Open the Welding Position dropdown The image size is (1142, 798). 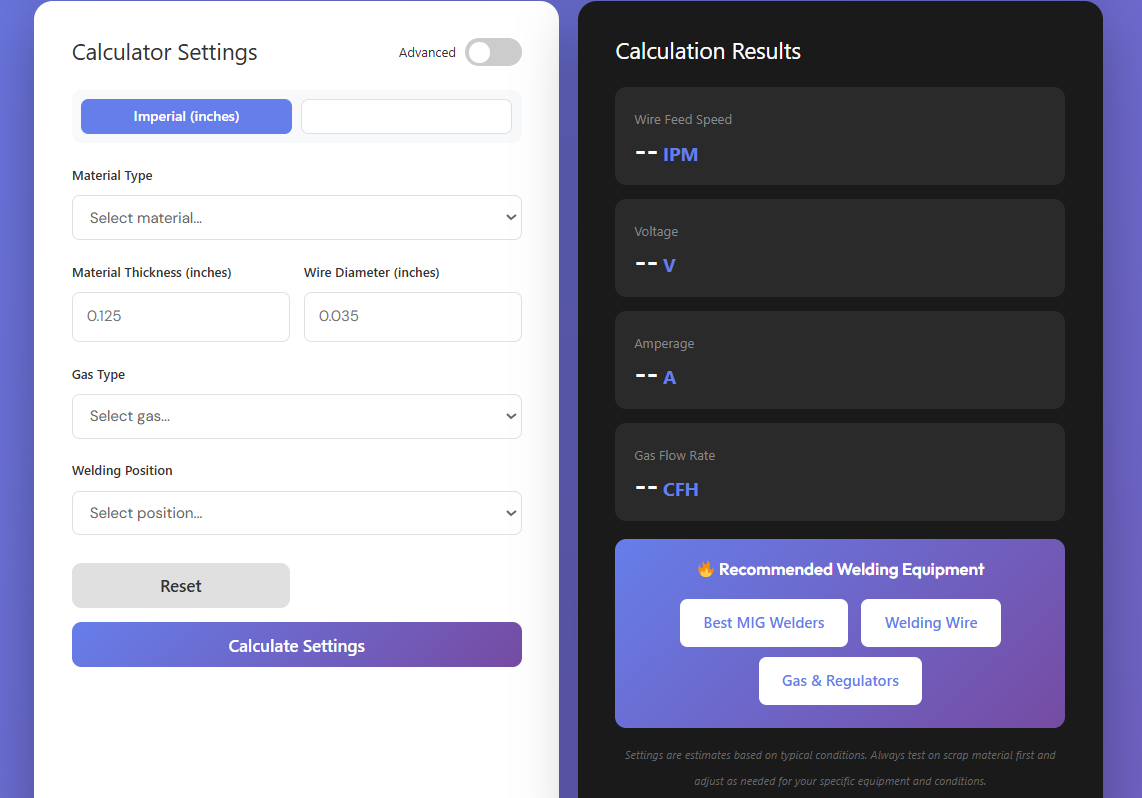tap(296, 513)
